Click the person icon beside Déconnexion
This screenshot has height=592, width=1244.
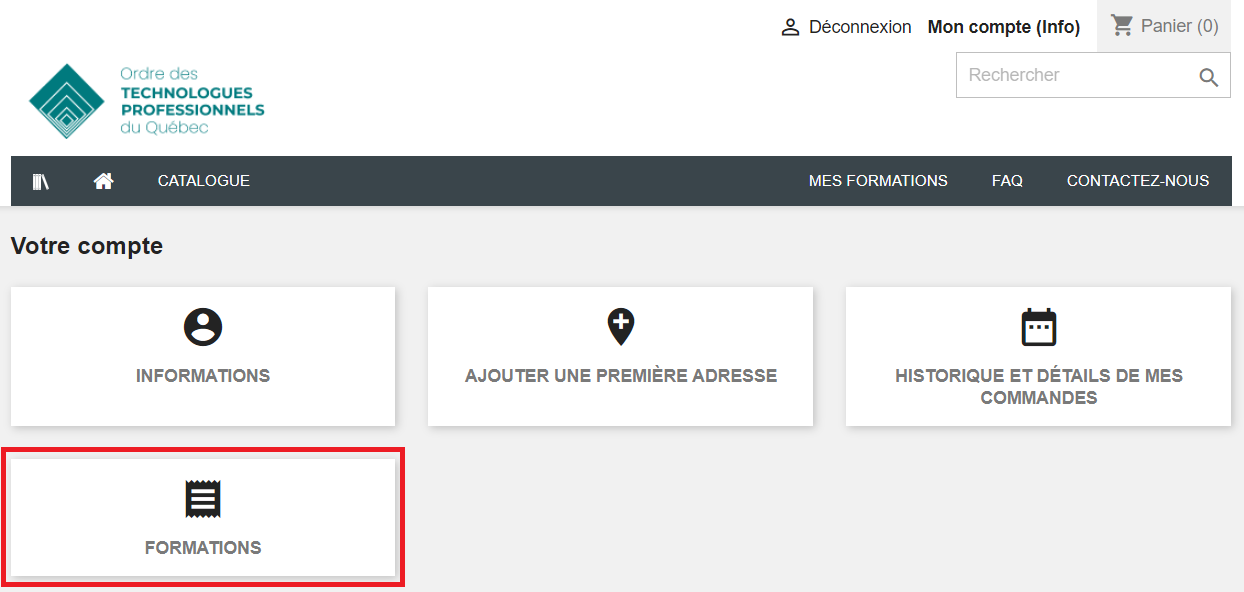[790, 28]
